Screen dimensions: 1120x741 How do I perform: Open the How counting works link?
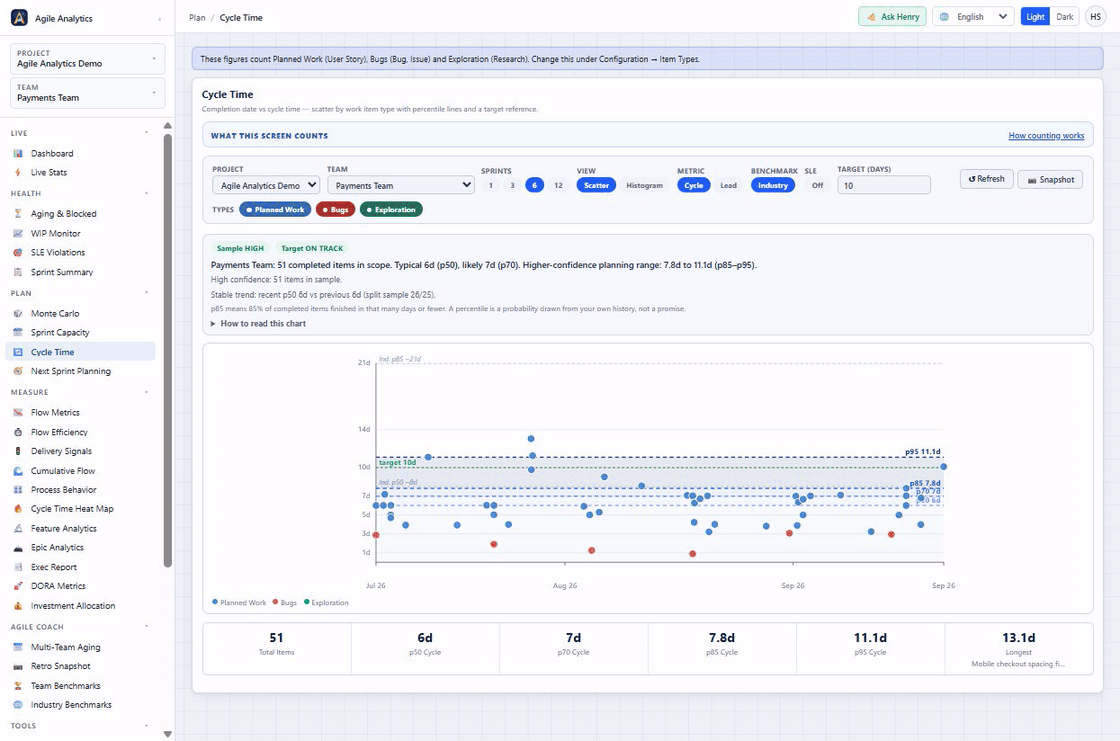(x=1046, y=136)
